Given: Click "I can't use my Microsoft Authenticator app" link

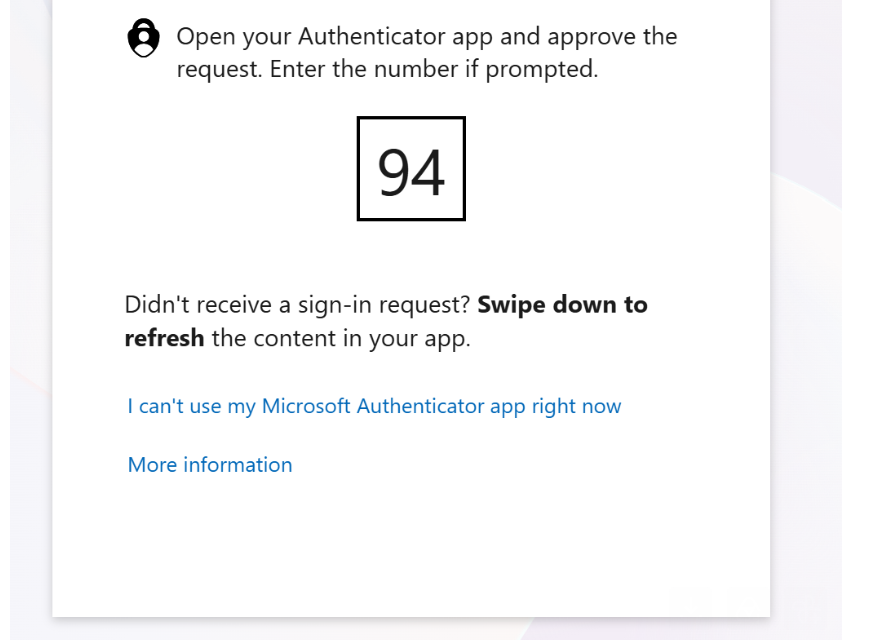Looking at the screenshot, I should tap(374, 406).
